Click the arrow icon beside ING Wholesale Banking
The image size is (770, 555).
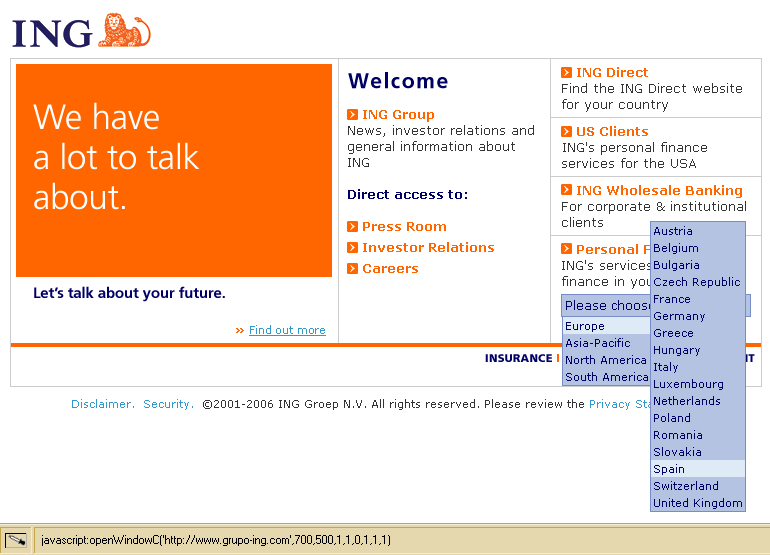(x=566, y=190)
